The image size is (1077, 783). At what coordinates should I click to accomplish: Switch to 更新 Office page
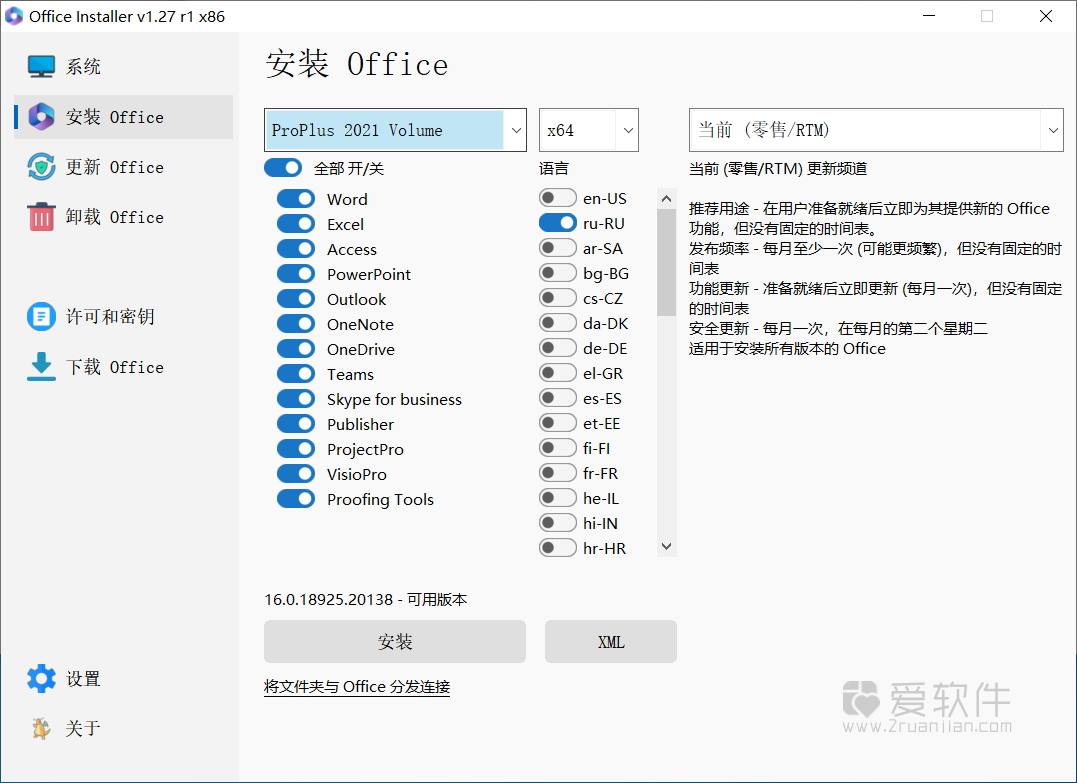pyautogui.click(x=124, y=167)
